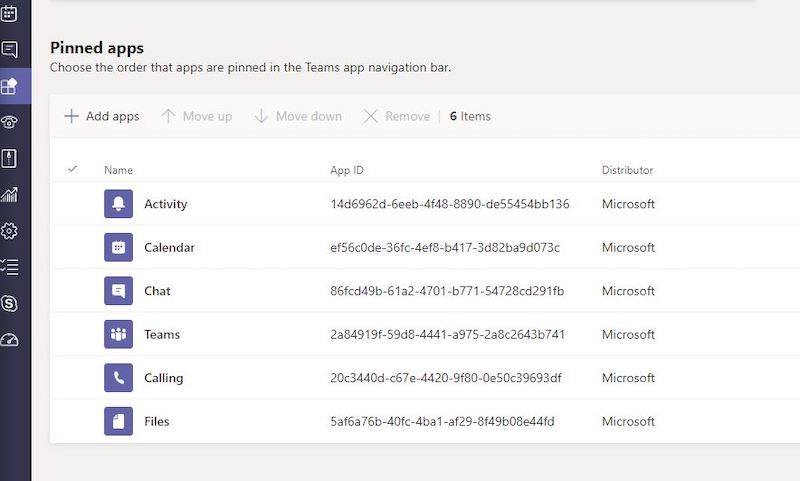This screenshot has height=481, width=800.
Task: Open Call quality dashboard gauge icon
Action: [x=9, y=340]
